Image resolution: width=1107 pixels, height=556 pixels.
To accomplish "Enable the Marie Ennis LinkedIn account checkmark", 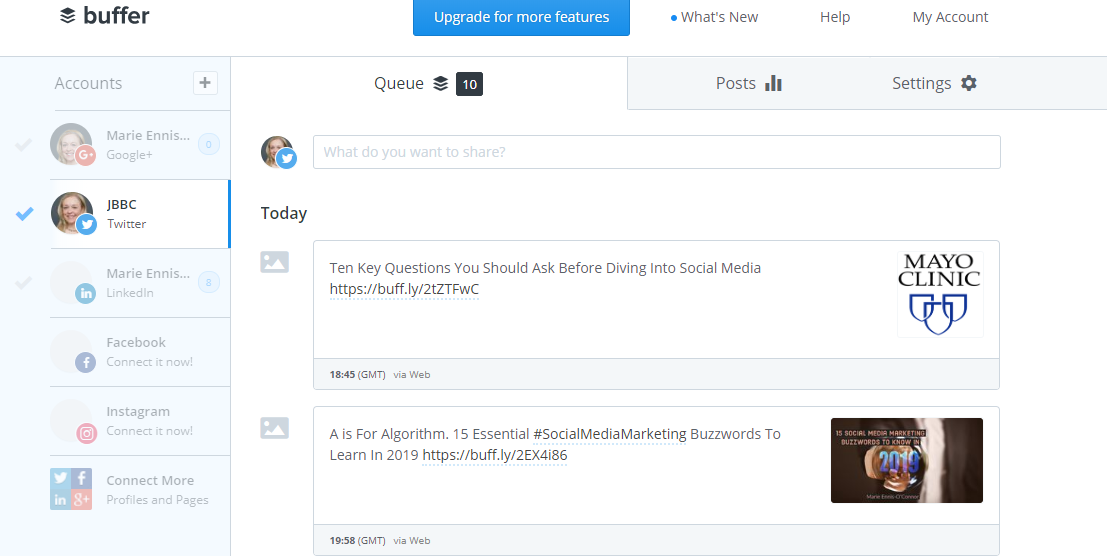I will pos(24,283).
